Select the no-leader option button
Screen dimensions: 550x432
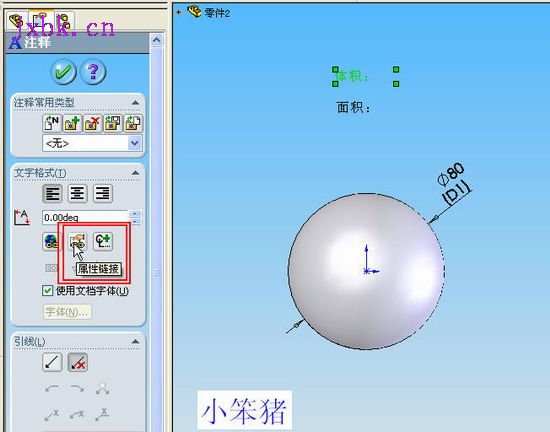[x=78, y=363]
